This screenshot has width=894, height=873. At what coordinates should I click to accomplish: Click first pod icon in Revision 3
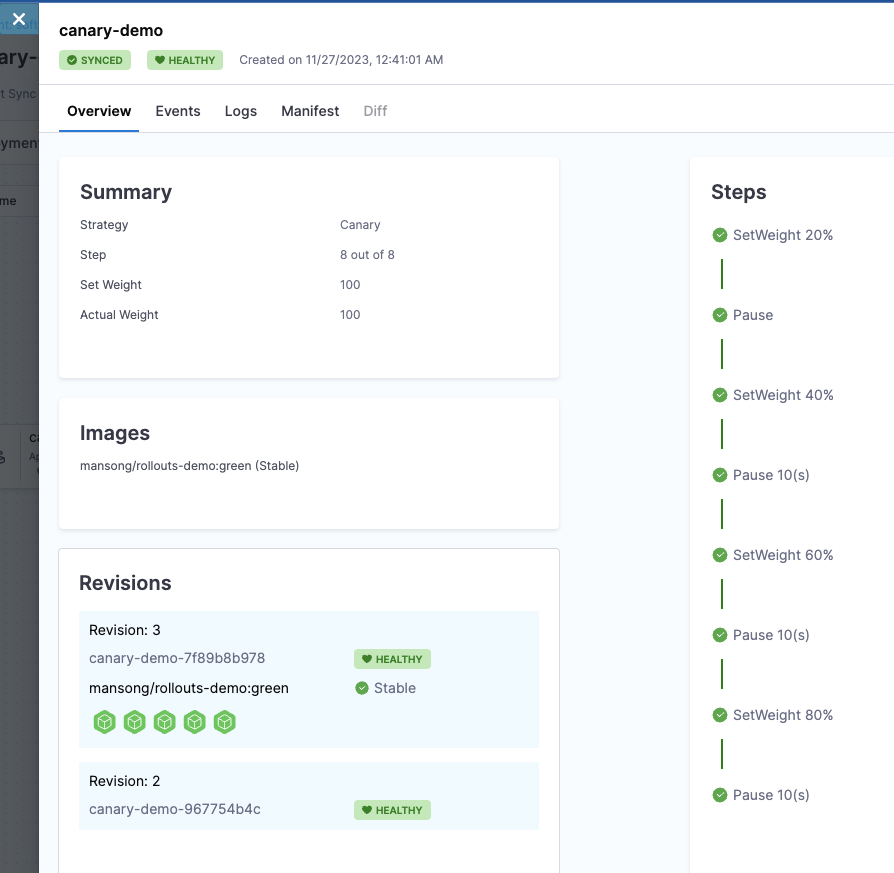105,722
